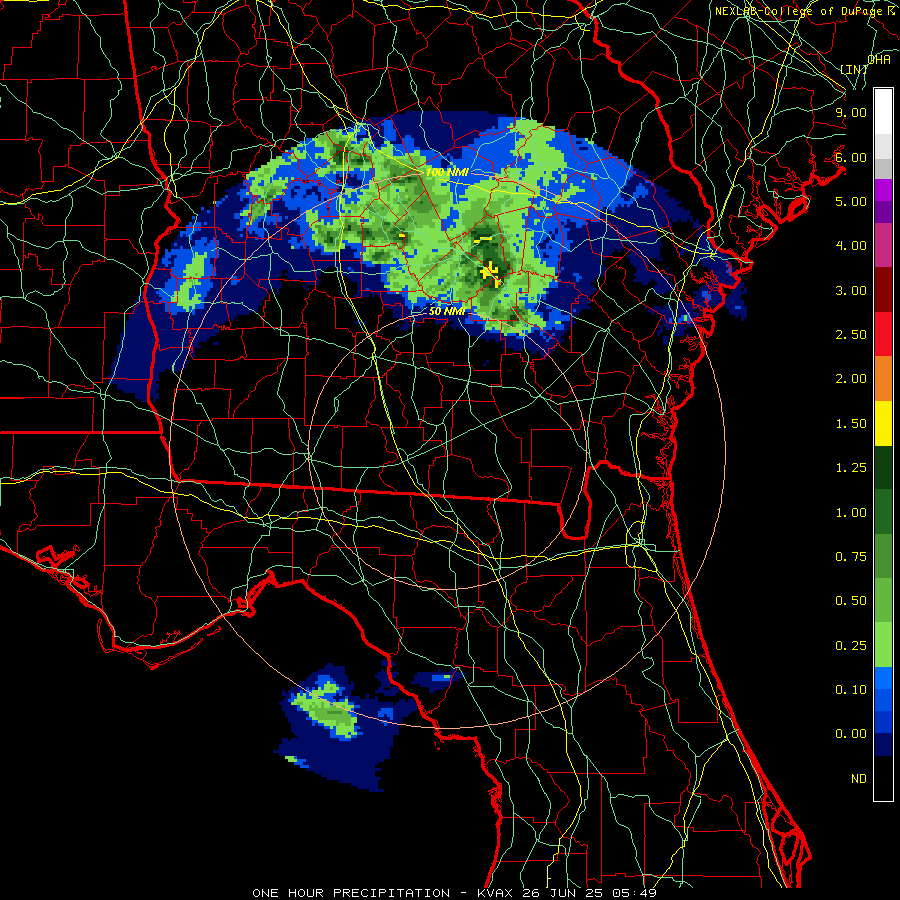Click the 100 NMI range ring label
Screen dimensions: 900x900
point(447,172)
